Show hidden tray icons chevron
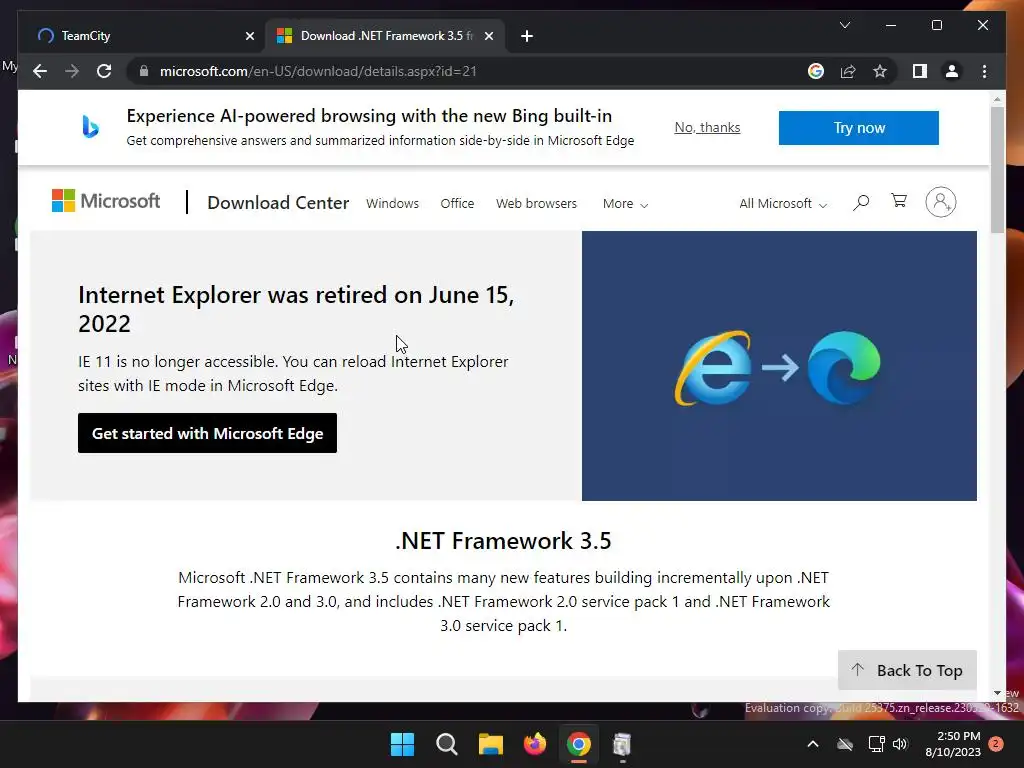 [813, 744]
